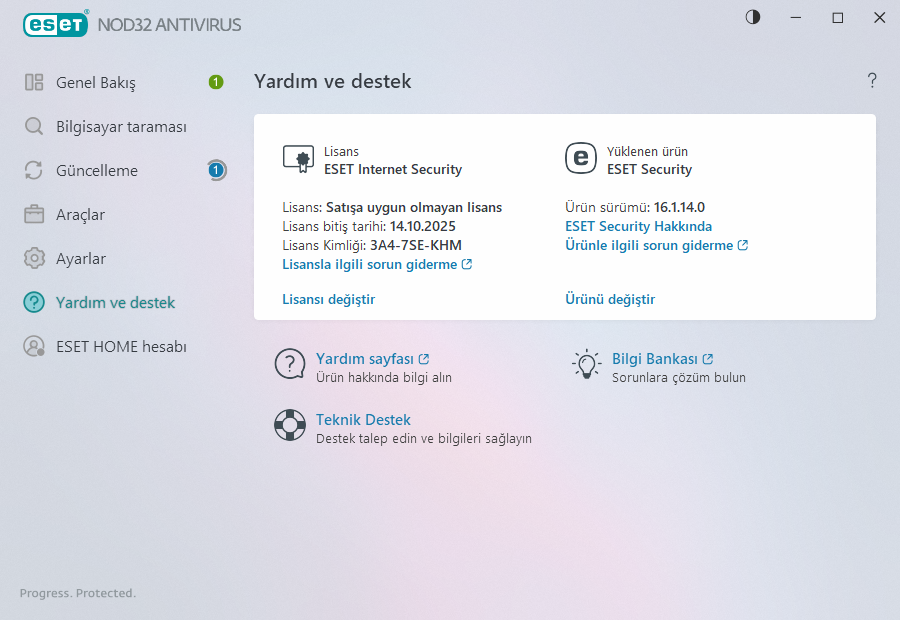Click external-link icon after Ürünle ilgili sorun giderme

(x=743, y=245)
